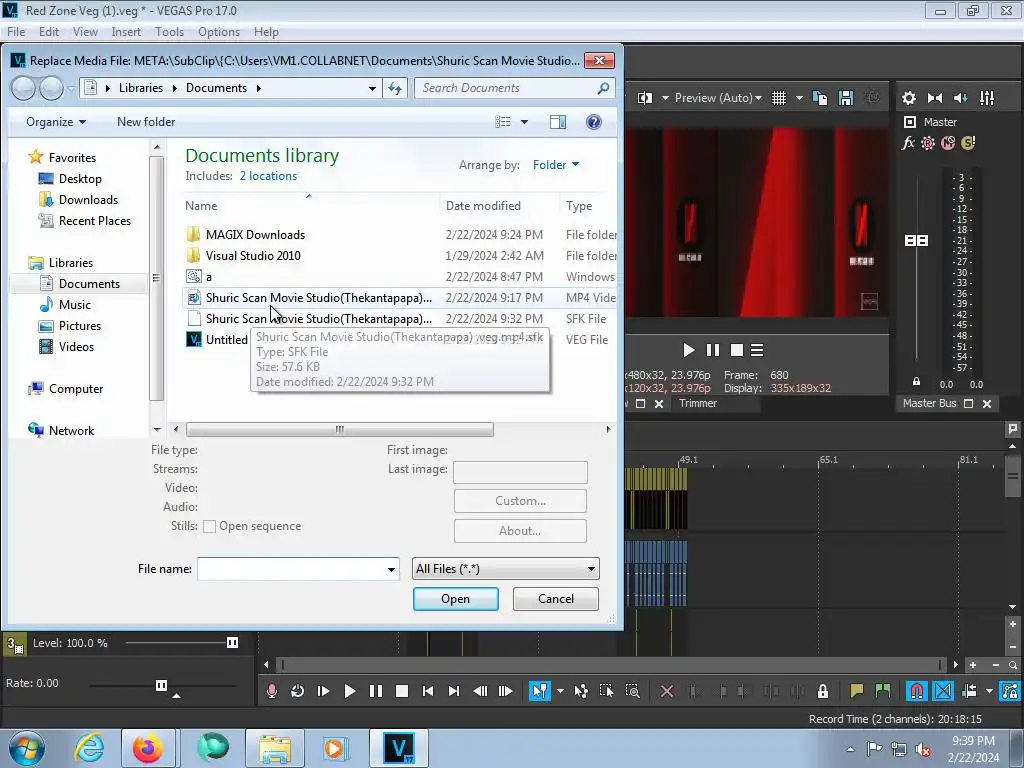Click the Open button
Viewport: 1024px width, 768px height.
pyautogui.click(x=455, y=599)
